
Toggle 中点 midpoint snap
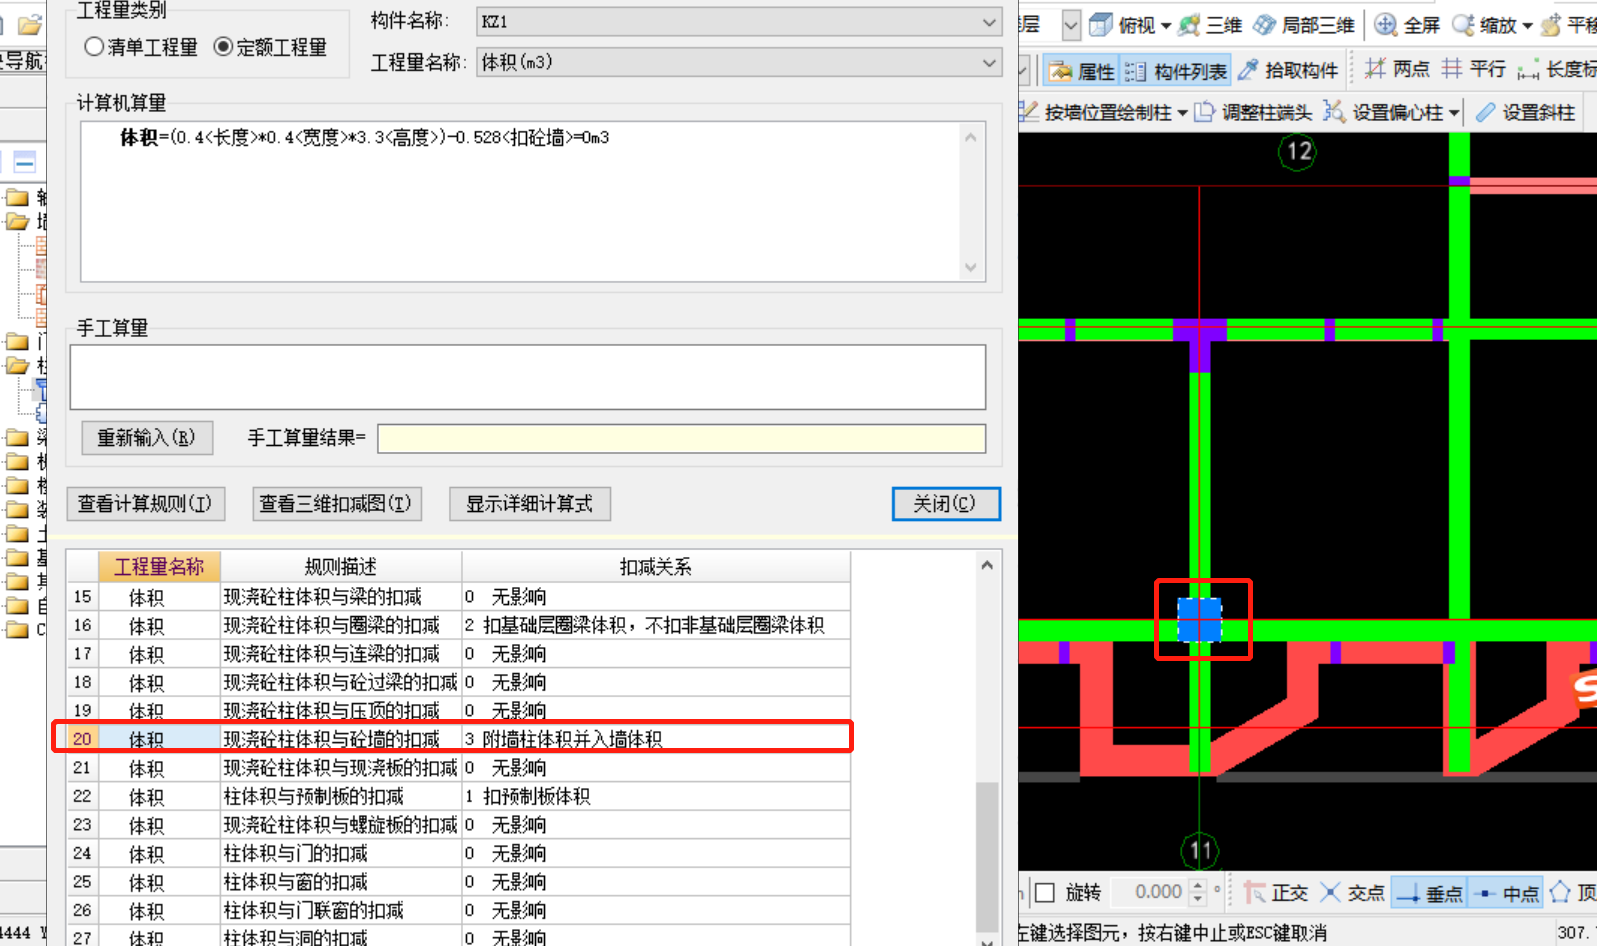[1507, 893]
